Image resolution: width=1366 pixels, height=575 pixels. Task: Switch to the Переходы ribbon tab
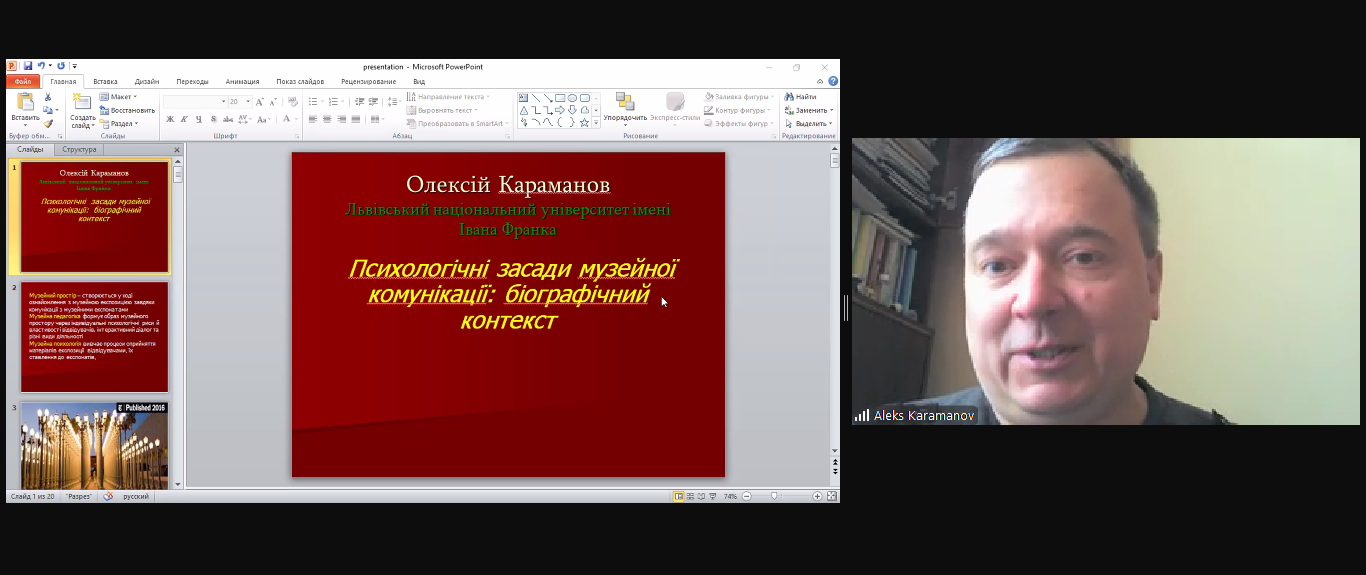click(192, 82)
